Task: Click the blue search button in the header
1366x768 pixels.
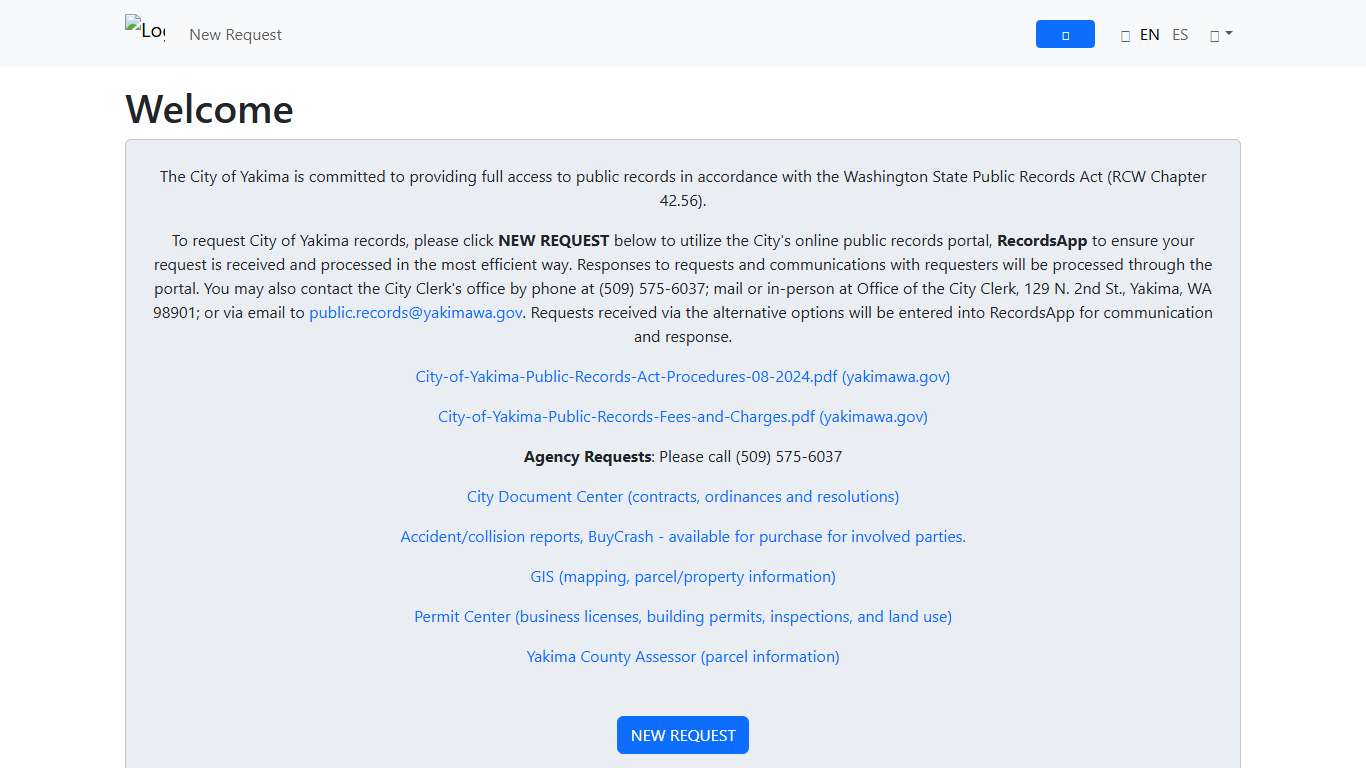Action: [1064, 33]
